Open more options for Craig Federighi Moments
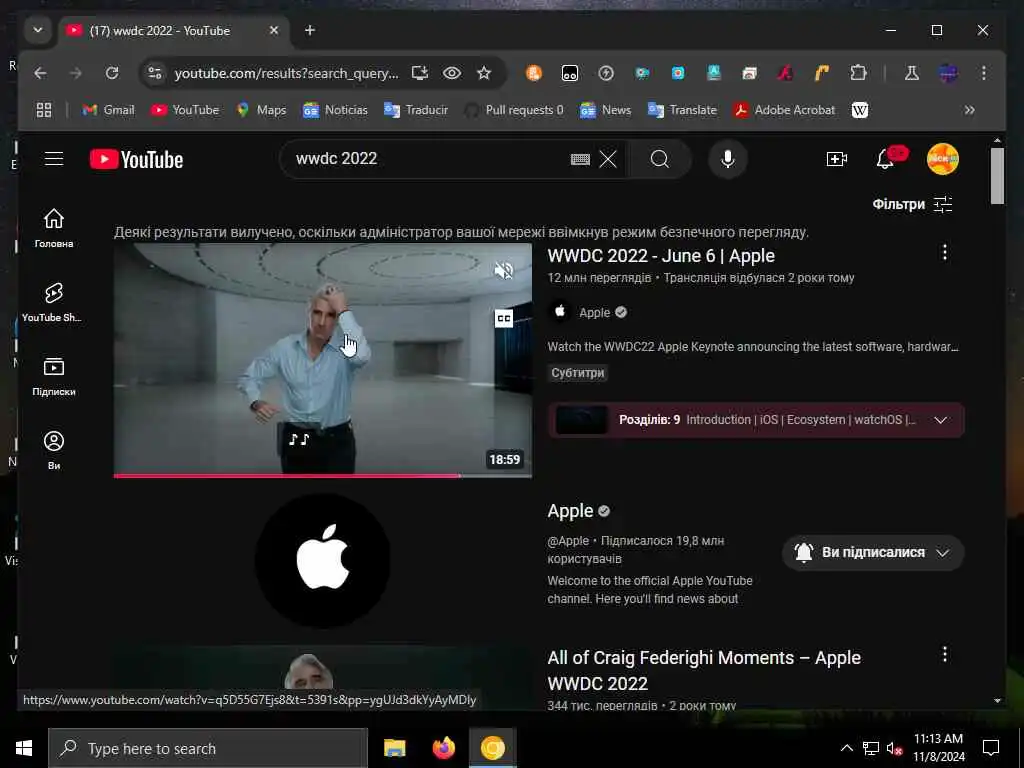The height and width of the screenshot is (768, 1024). (944, 654)
